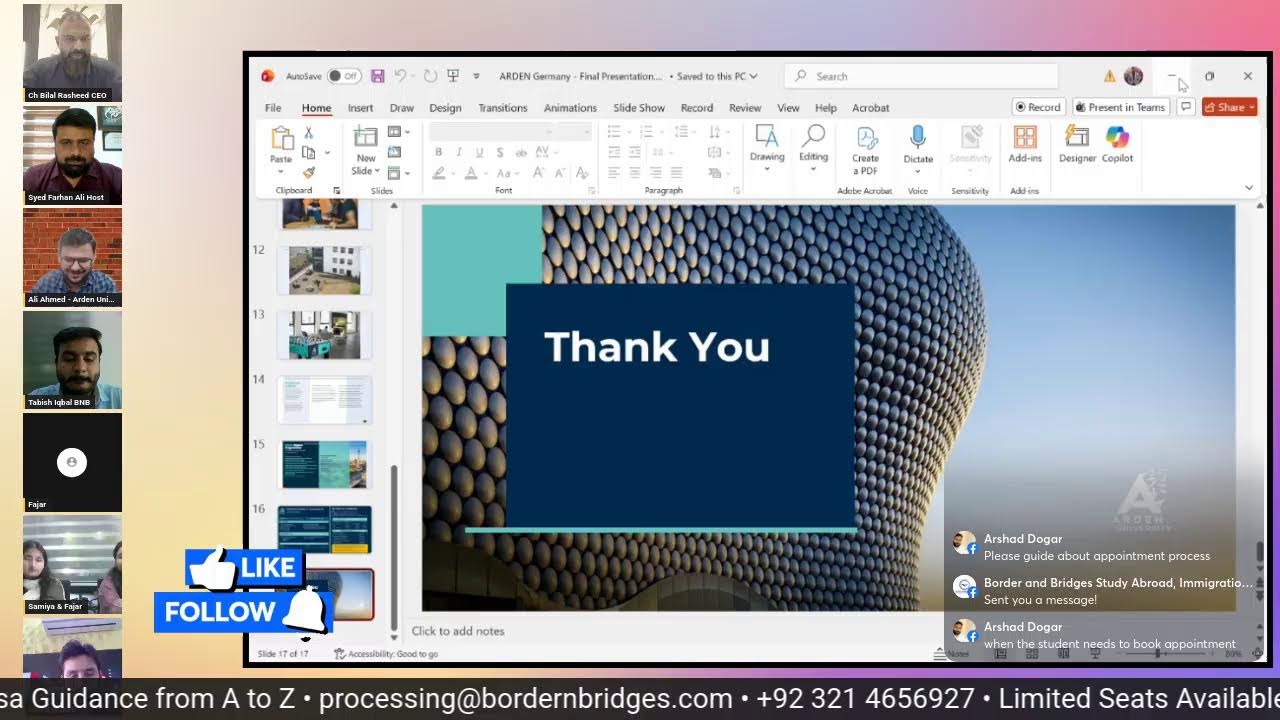
Task: Switch to the Design tab
Action: pyautogui.click(x=445, y=108)
